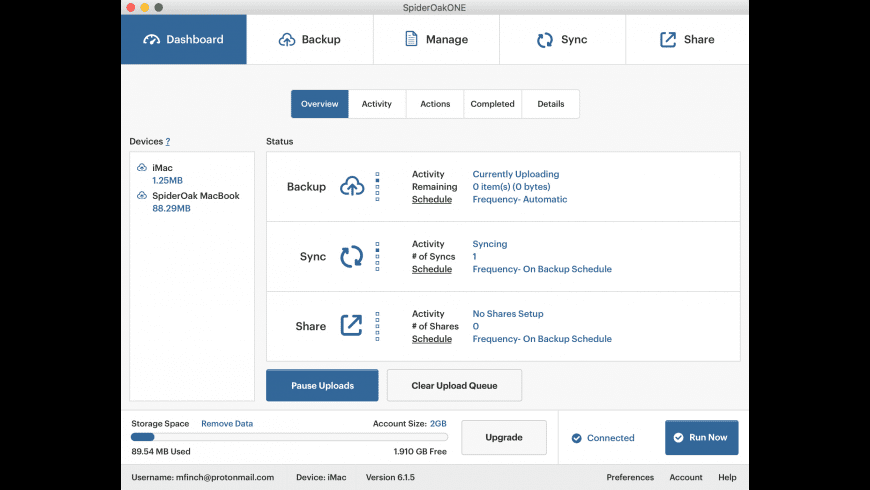Image resolution: width=870 pixels, height=490 pixels.
Task: Show the Activity sub-tab
Action: point(377,104)
